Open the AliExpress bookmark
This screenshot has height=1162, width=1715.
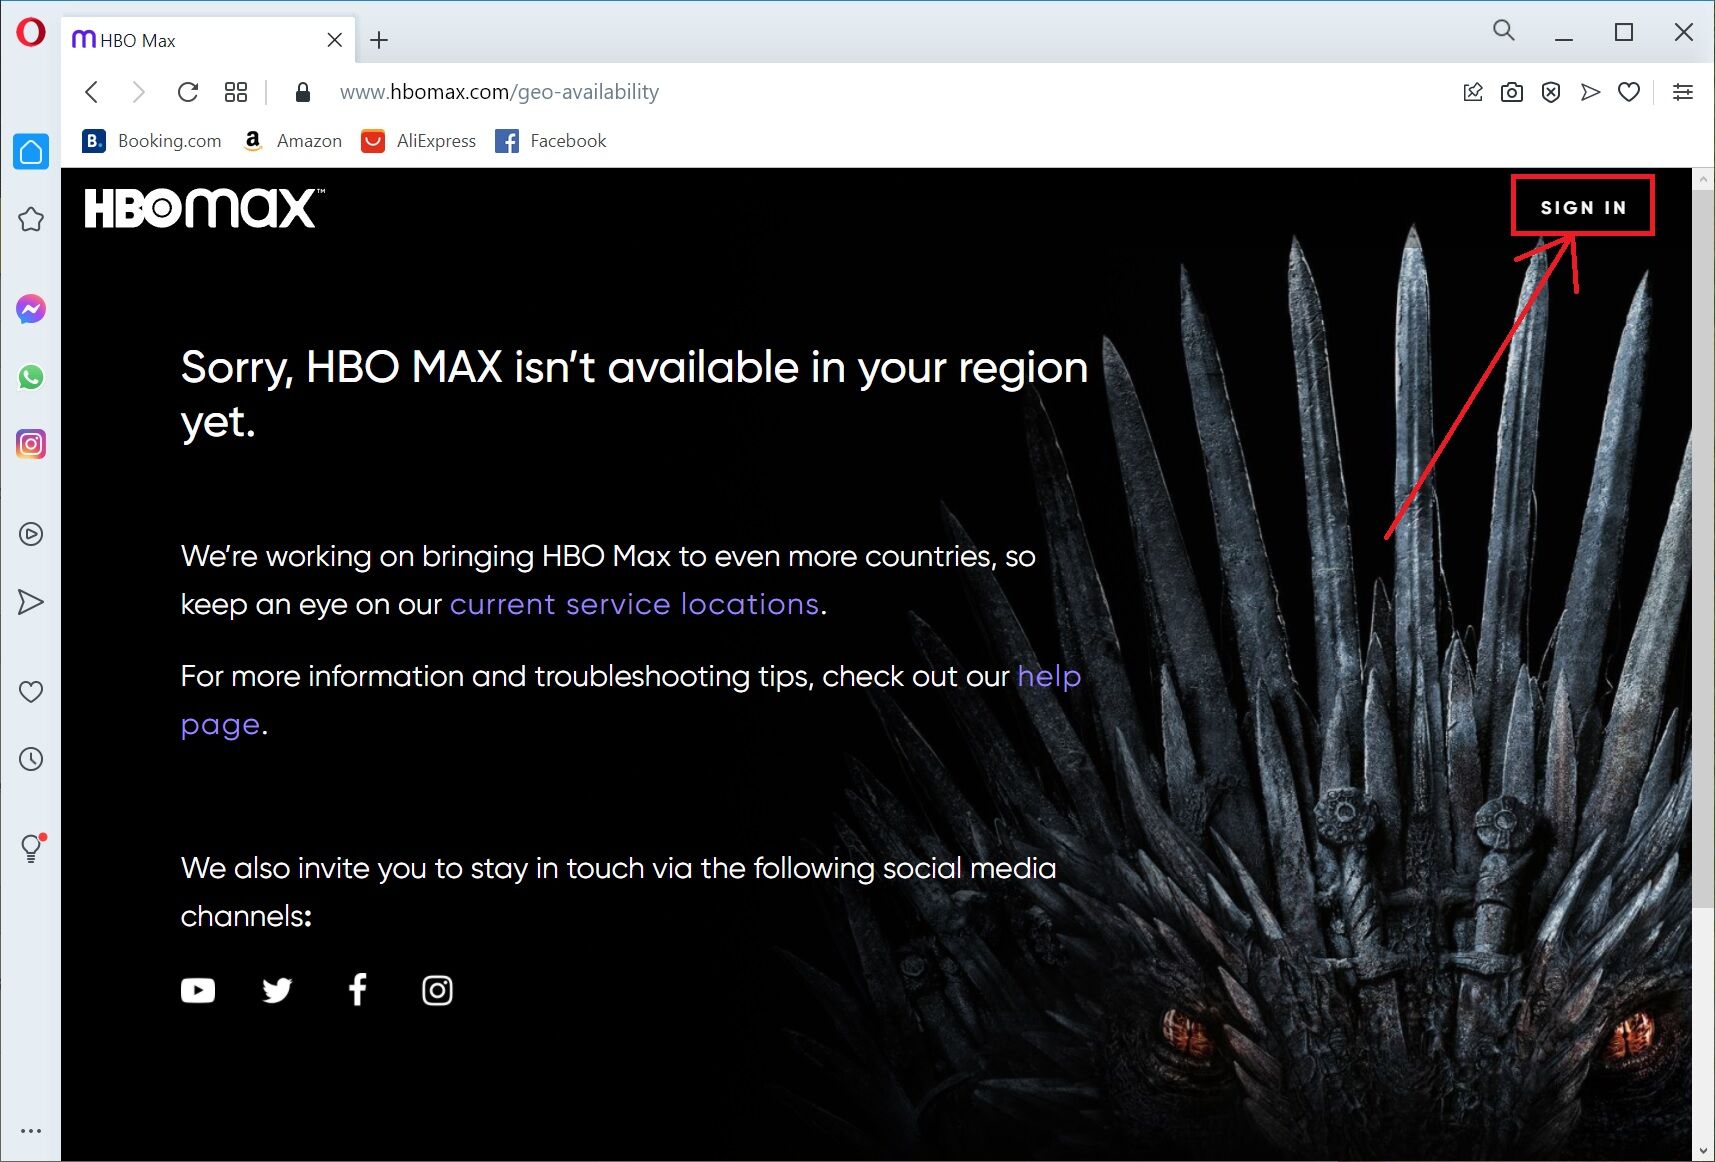419,141
